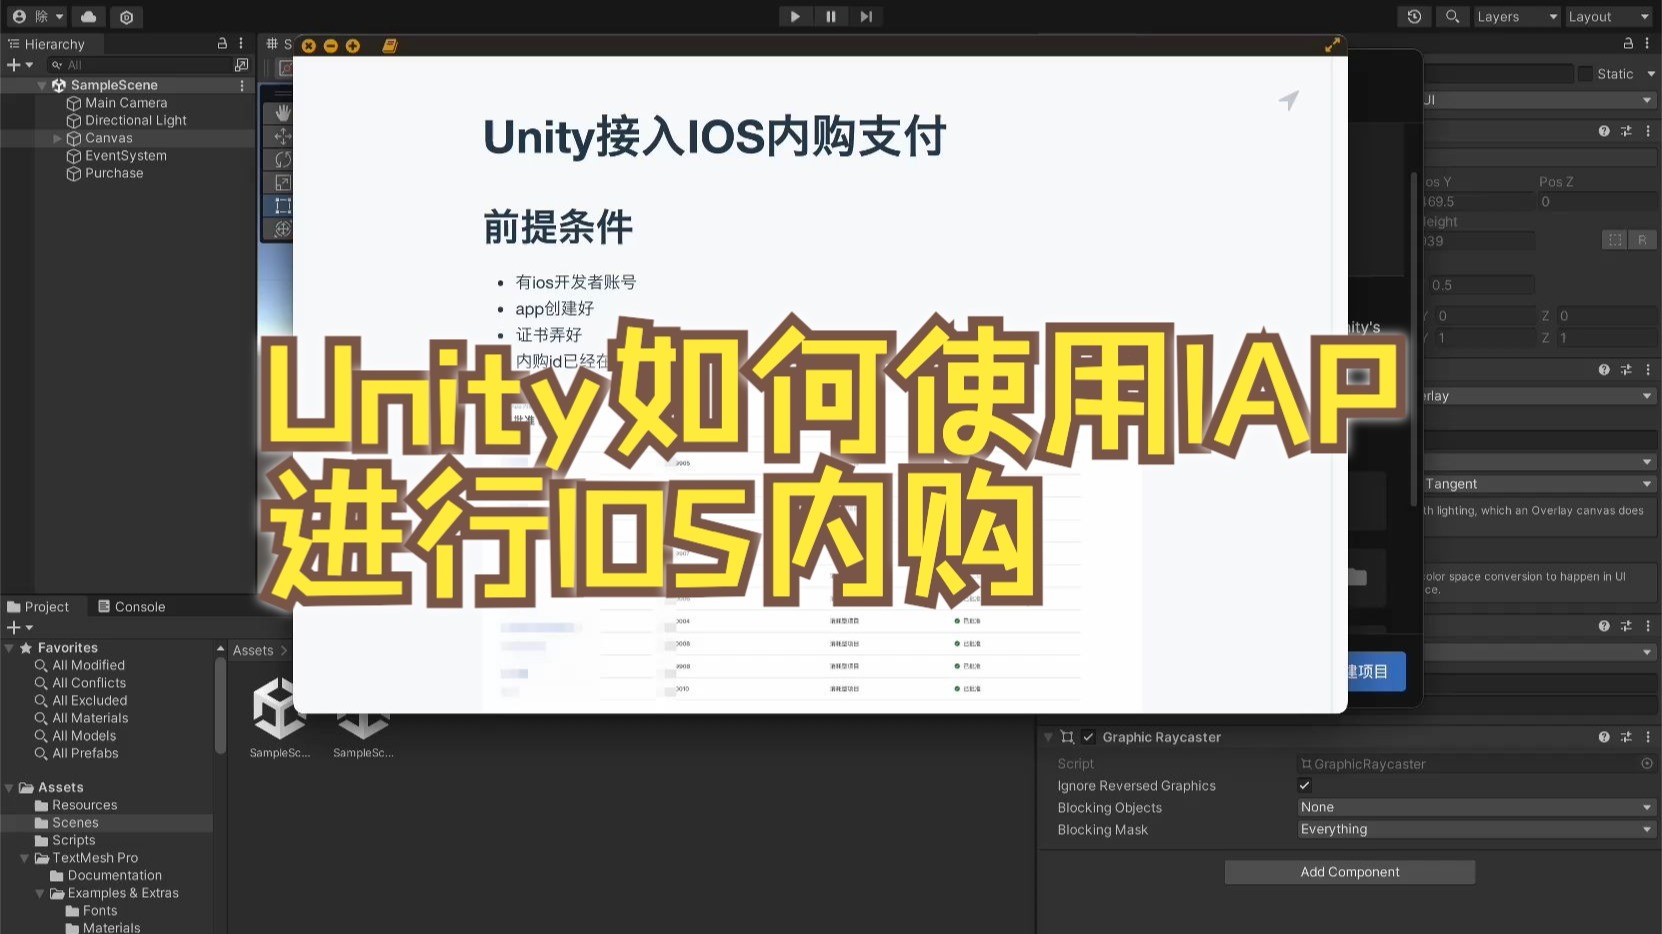Toggle the Graphic Raycaster component checkbox
The width and height of the screenshot is (1662, 934).
point(1088,737)
